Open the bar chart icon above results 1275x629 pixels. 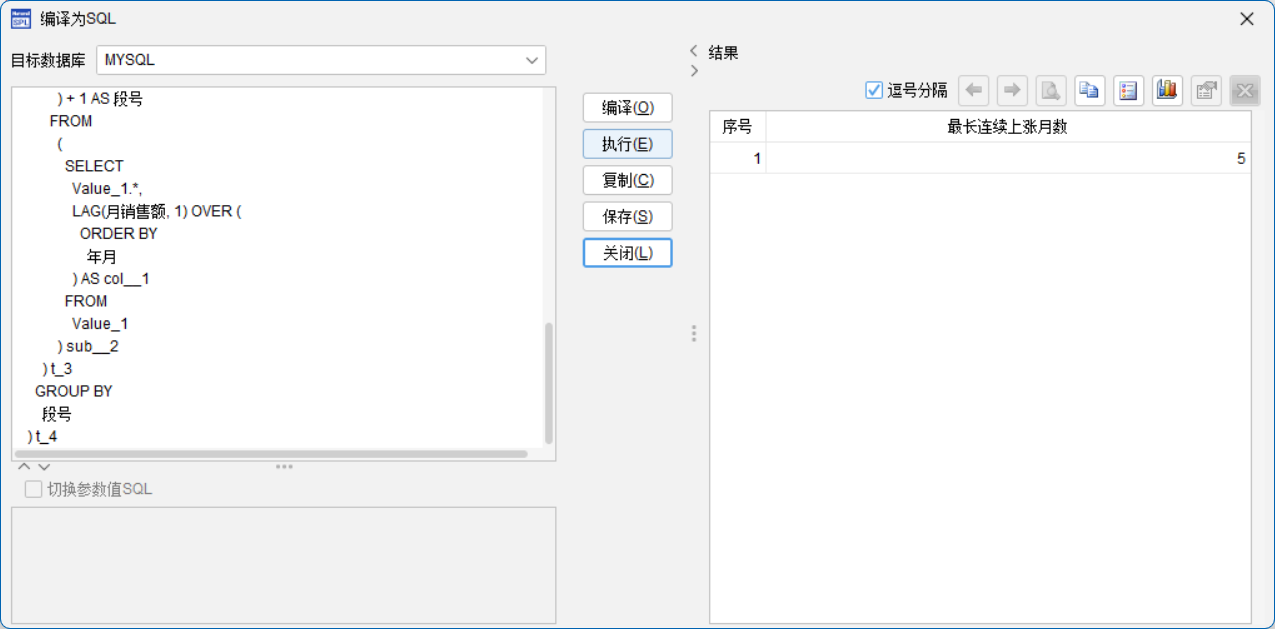pos(1167,91)
